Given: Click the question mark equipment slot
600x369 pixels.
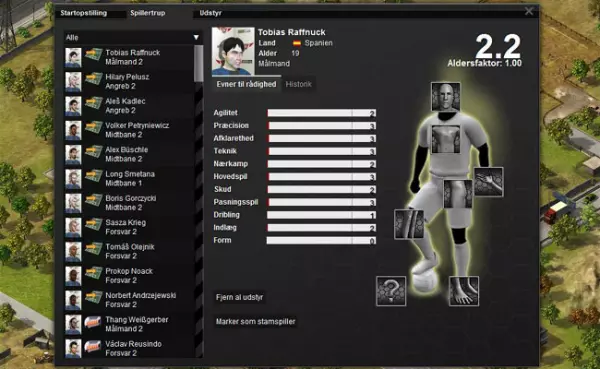Looking at the screenshot, I should pos(391,291).
